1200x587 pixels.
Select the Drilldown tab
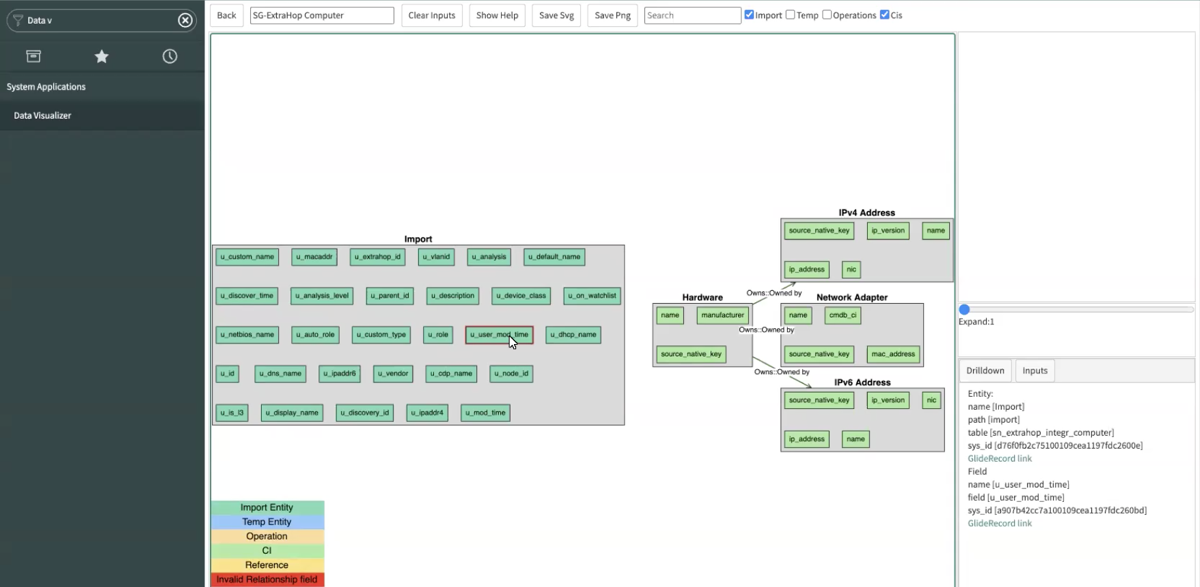[x=985, y=370]
